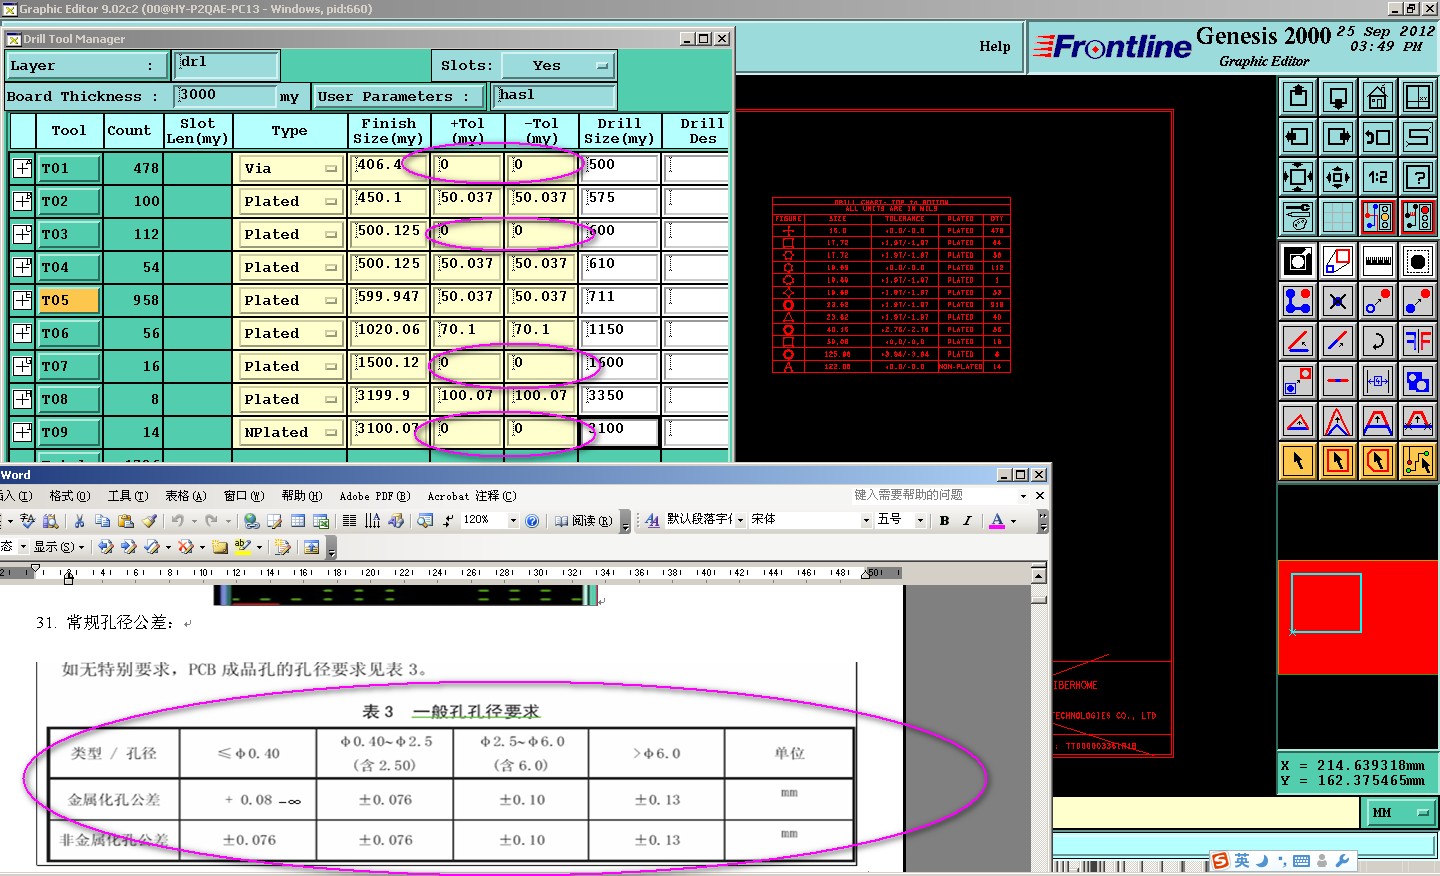1440x876 pixels.
Task: Click the User Parameters field showing hasl
Action: 556,96
